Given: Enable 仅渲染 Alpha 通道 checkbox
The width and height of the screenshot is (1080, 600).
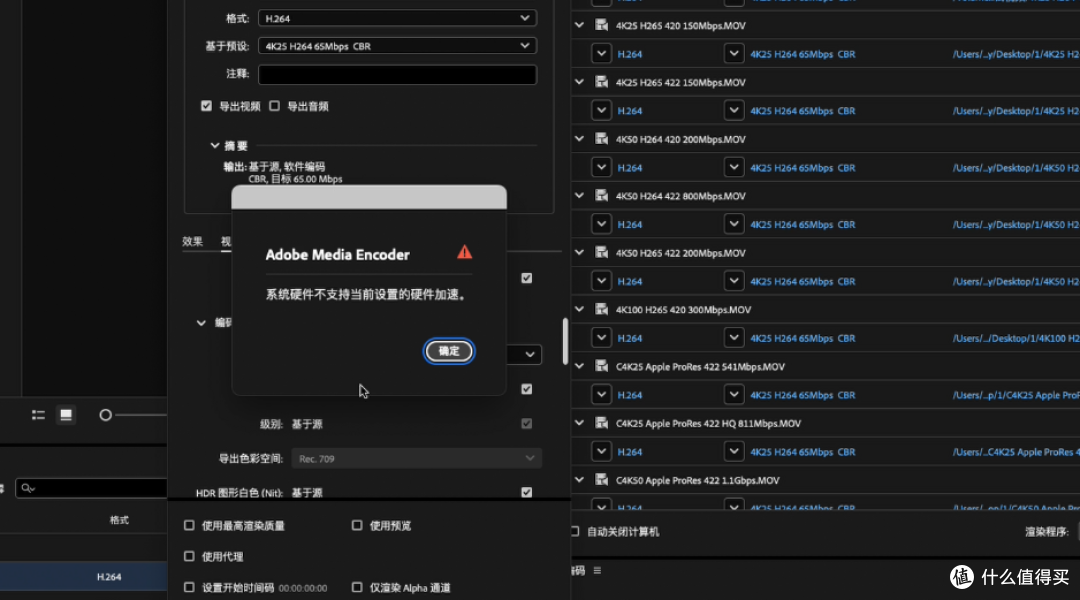Looking at the screenshot, I should pos(357,588).
